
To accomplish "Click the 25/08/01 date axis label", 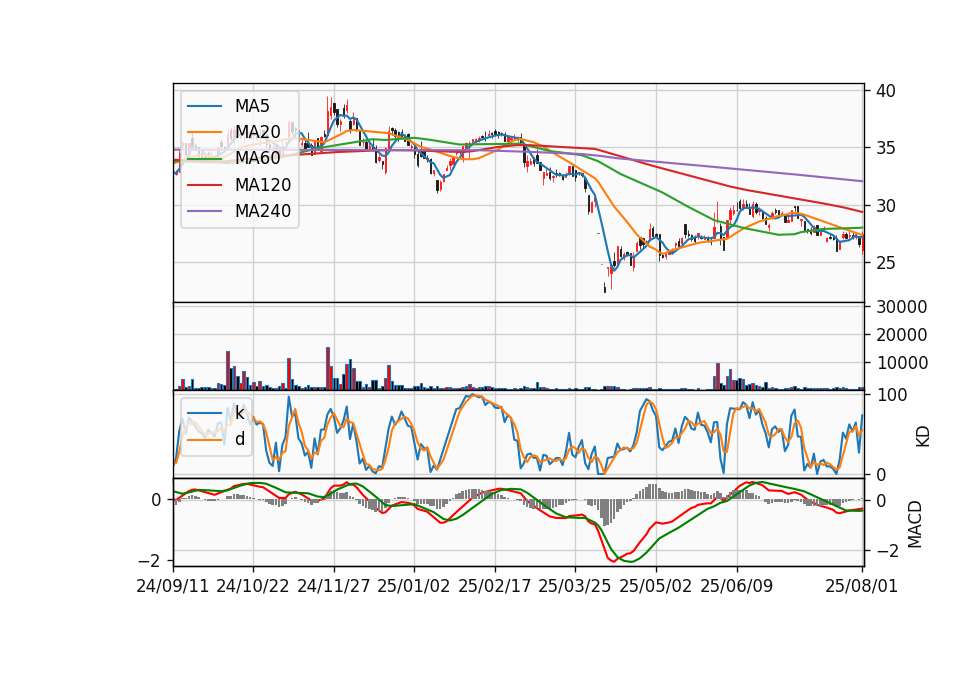I will click(861, 586).
